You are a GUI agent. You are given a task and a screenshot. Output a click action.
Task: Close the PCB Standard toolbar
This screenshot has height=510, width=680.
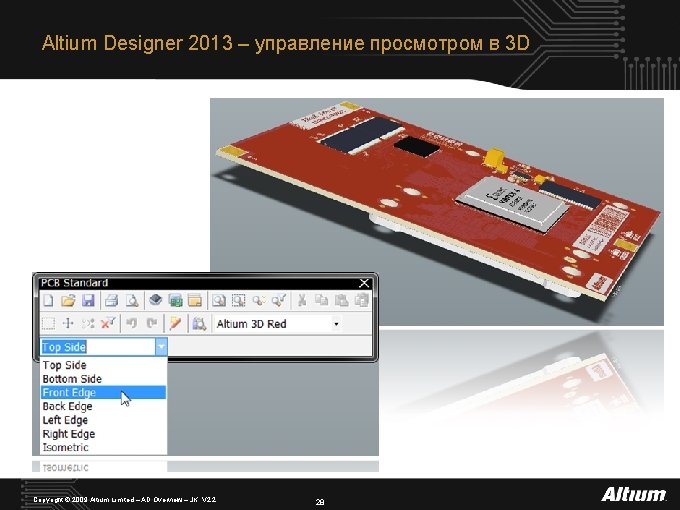(x=364, y=283)
